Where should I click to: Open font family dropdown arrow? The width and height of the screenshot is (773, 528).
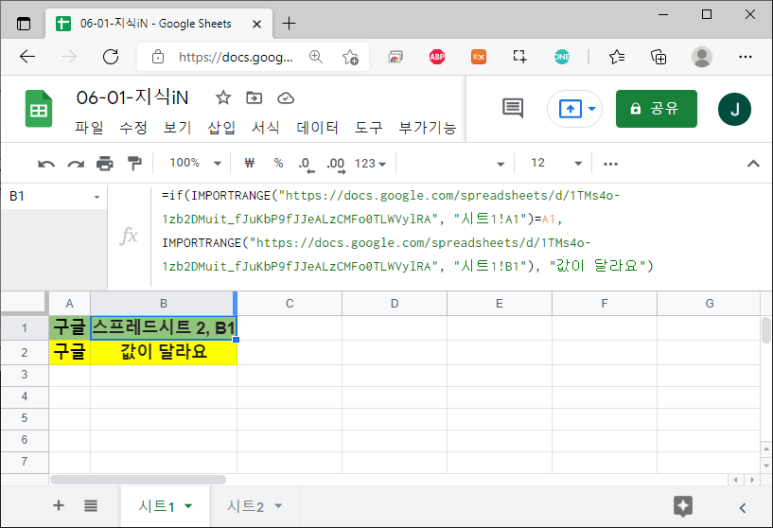click(500, 164)
